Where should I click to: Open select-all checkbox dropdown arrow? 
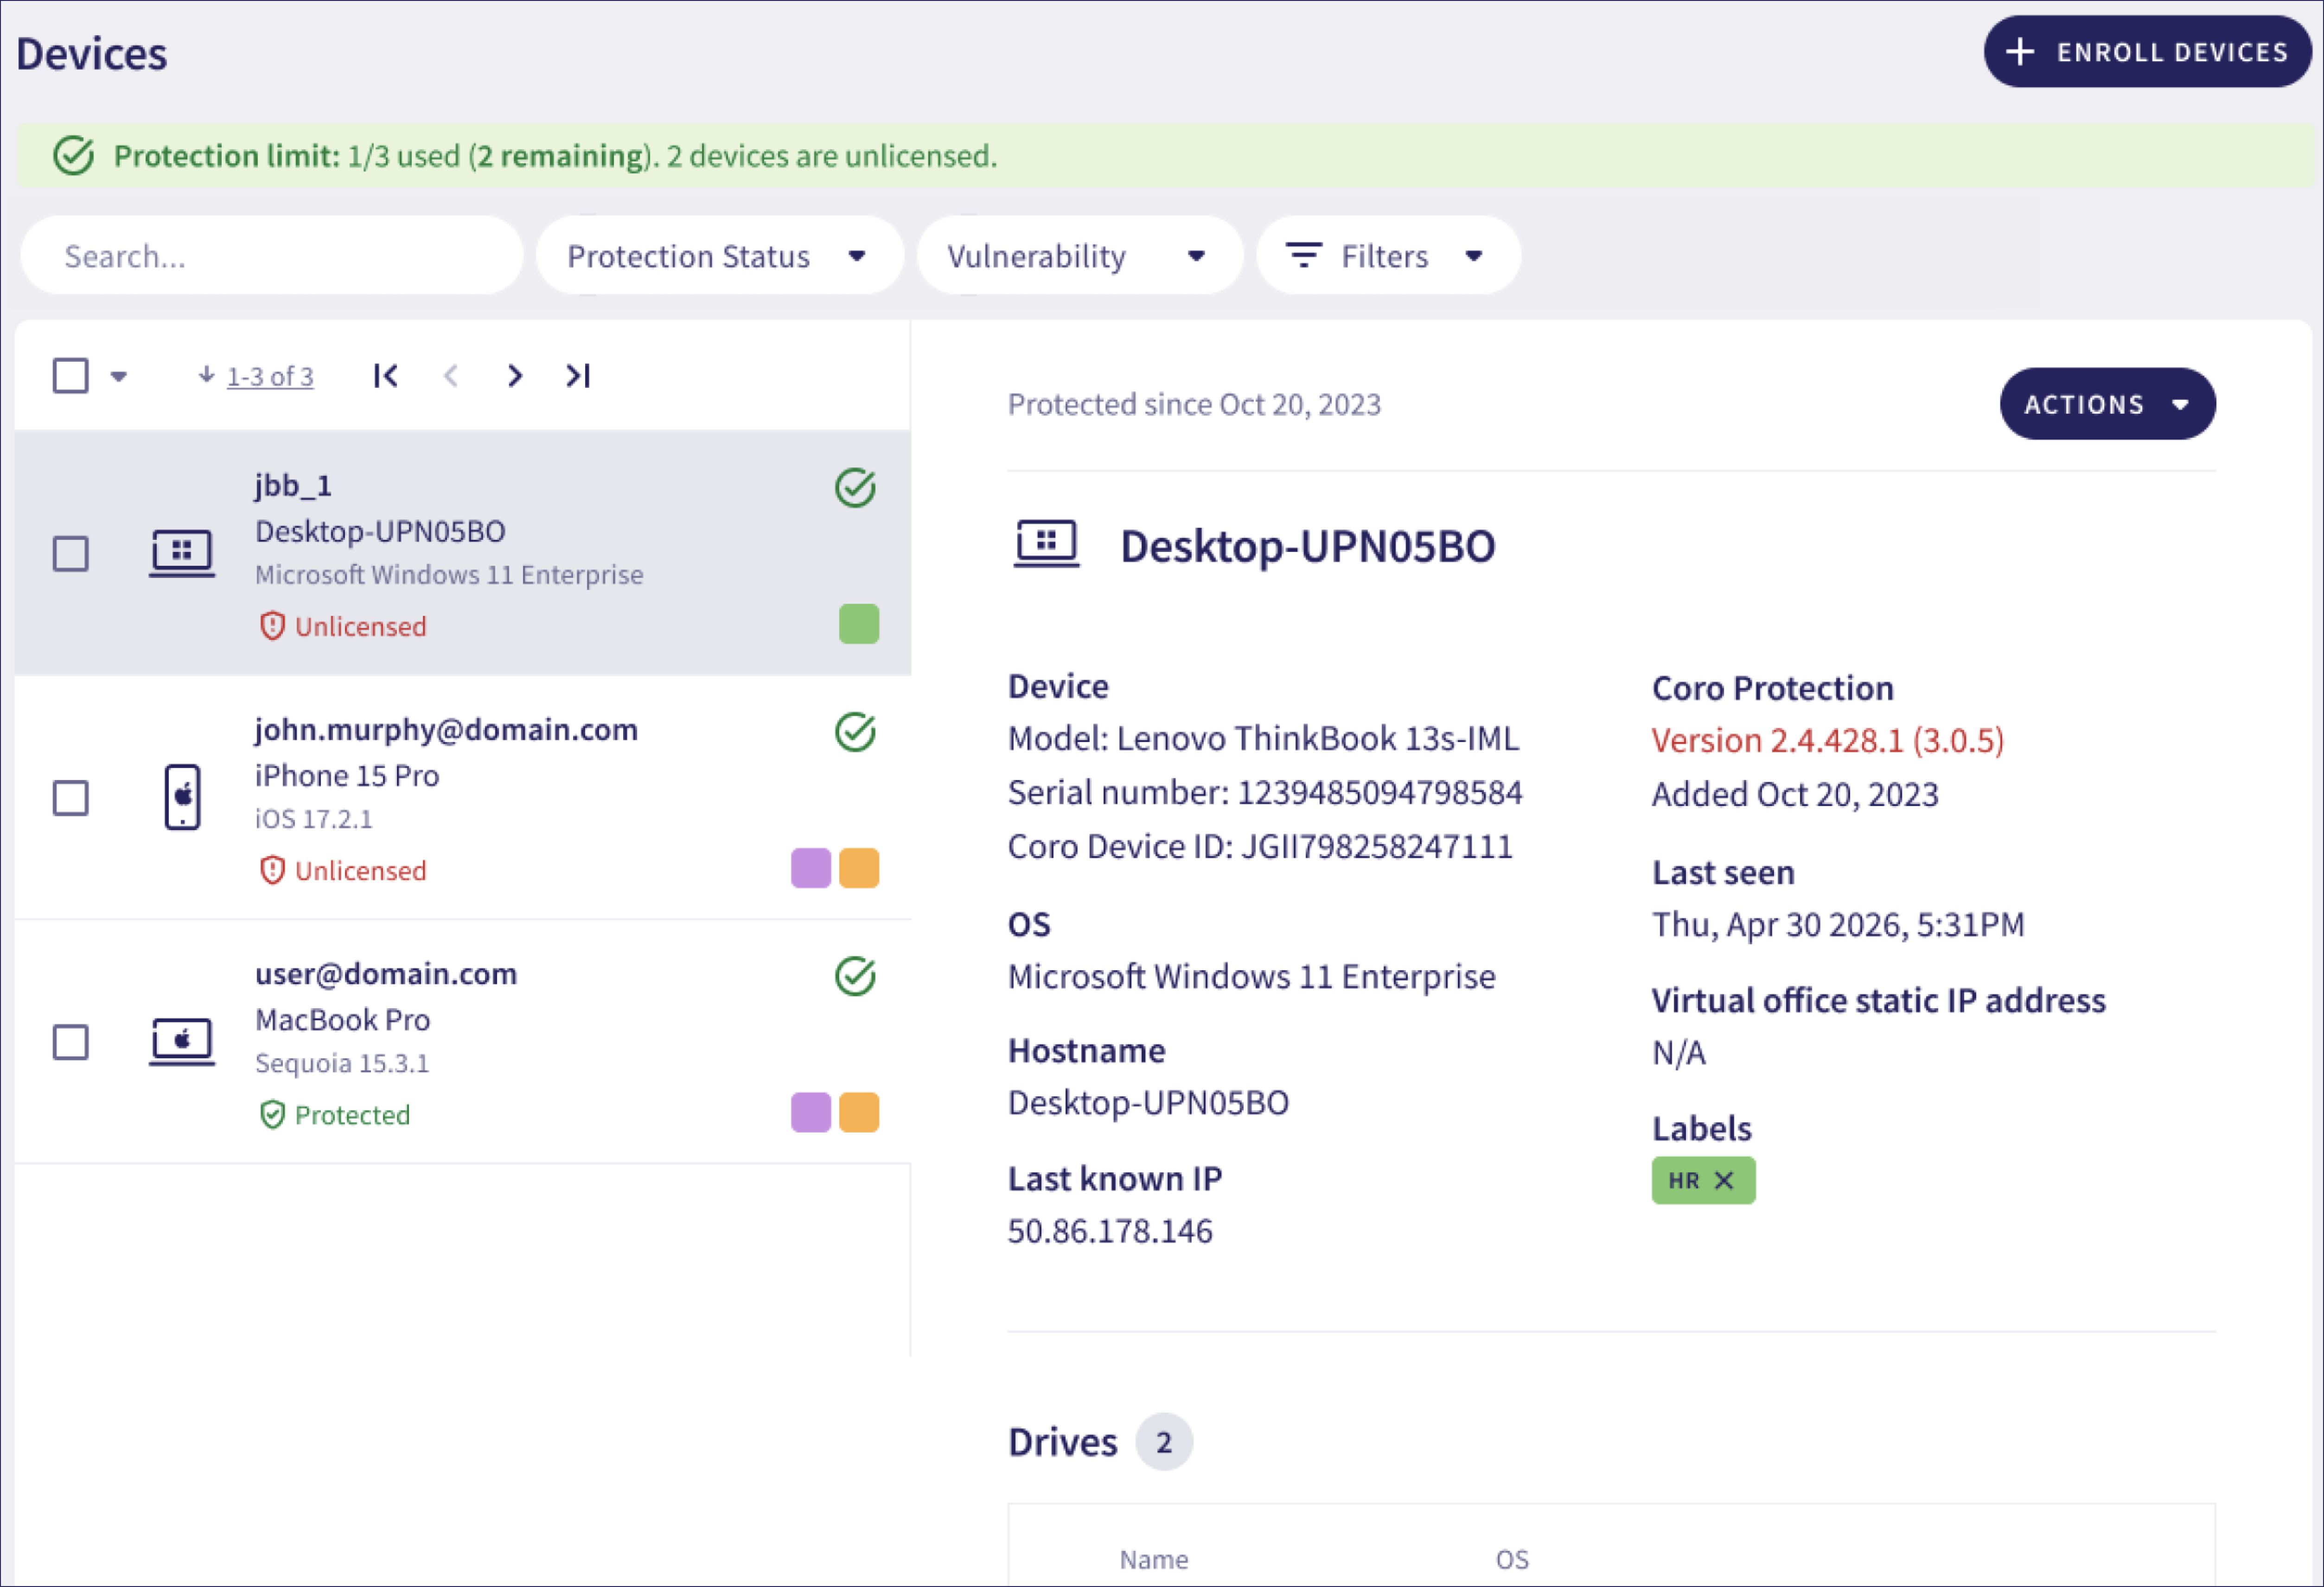(118, 377)
